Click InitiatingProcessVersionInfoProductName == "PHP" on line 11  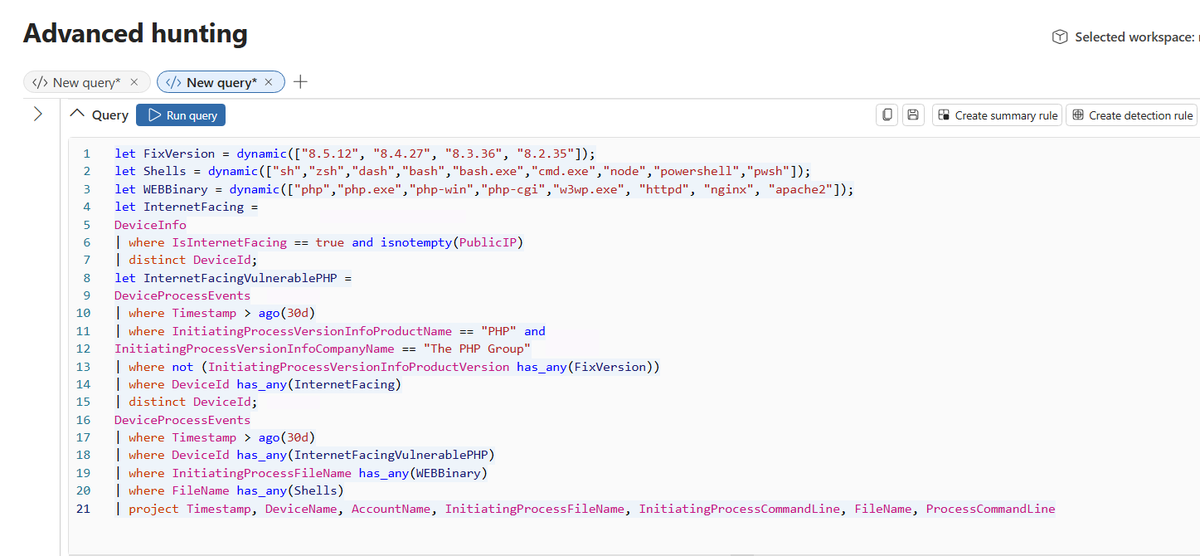coord(344,331)
